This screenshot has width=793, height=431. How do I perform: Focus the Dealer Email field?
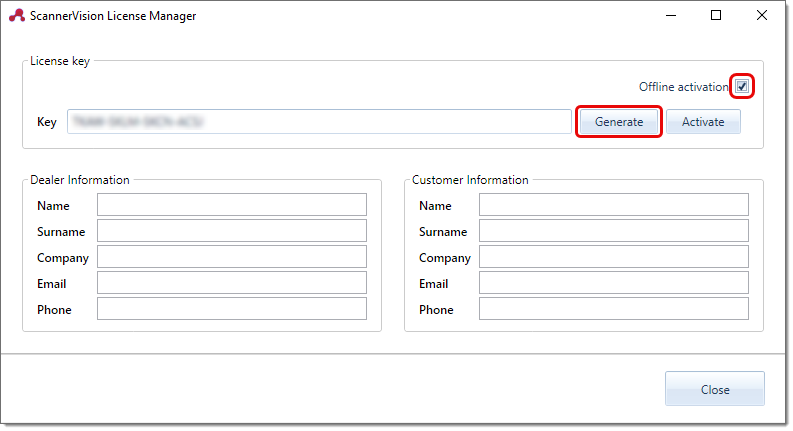click(231, 283)
